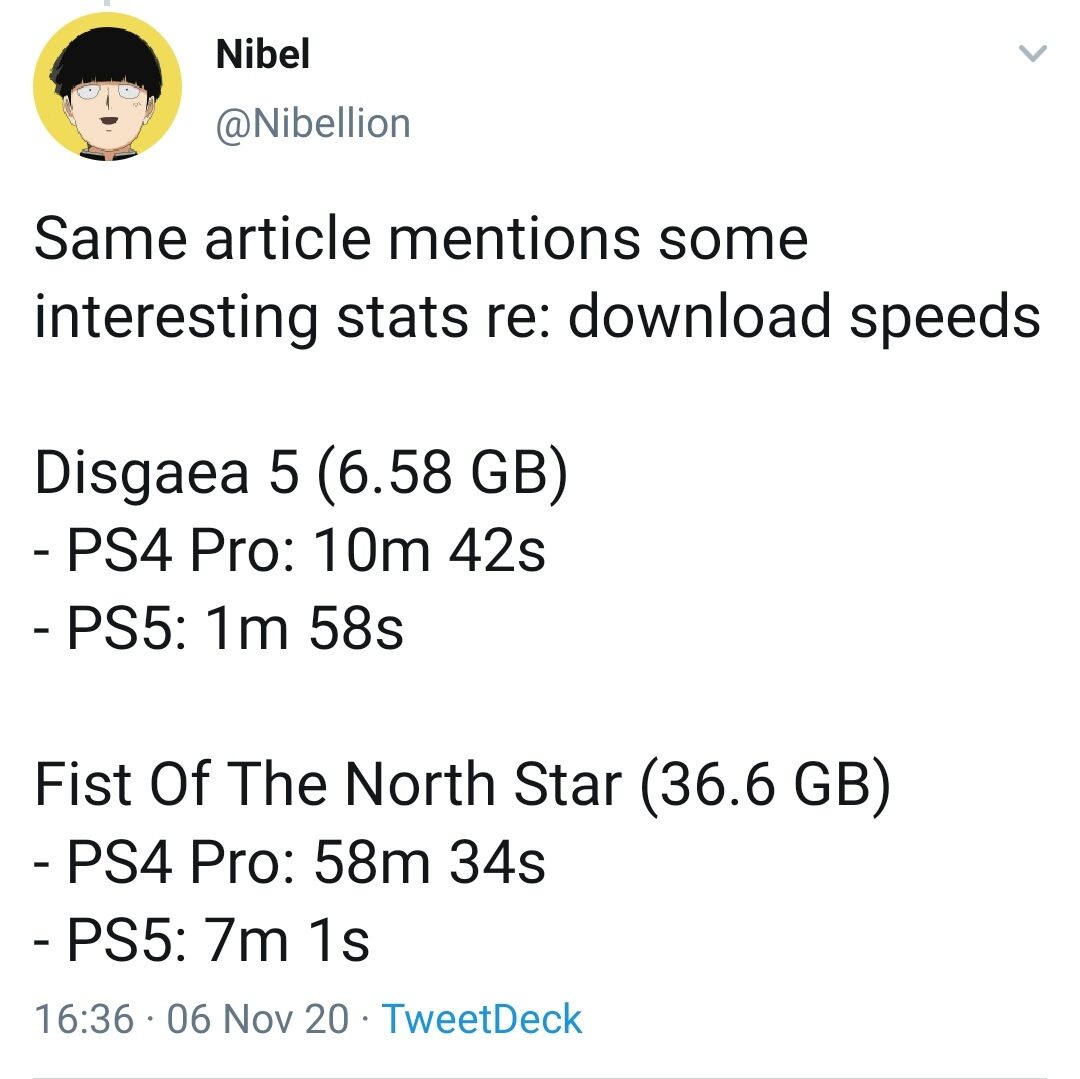This screenshot has height=1079, width=1080.
Task: Click the 'Disgaea 5' game title
Action: (166, 473)
